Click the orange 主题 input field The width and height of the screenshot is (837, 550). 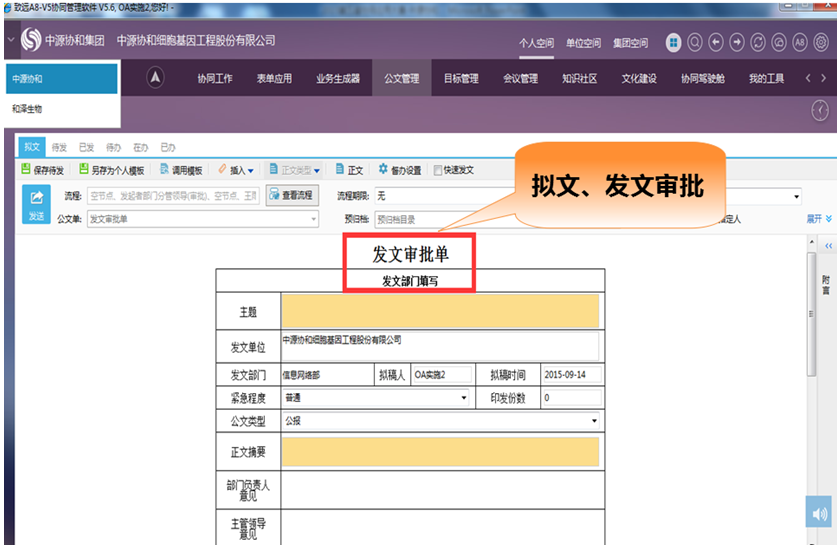440,311
